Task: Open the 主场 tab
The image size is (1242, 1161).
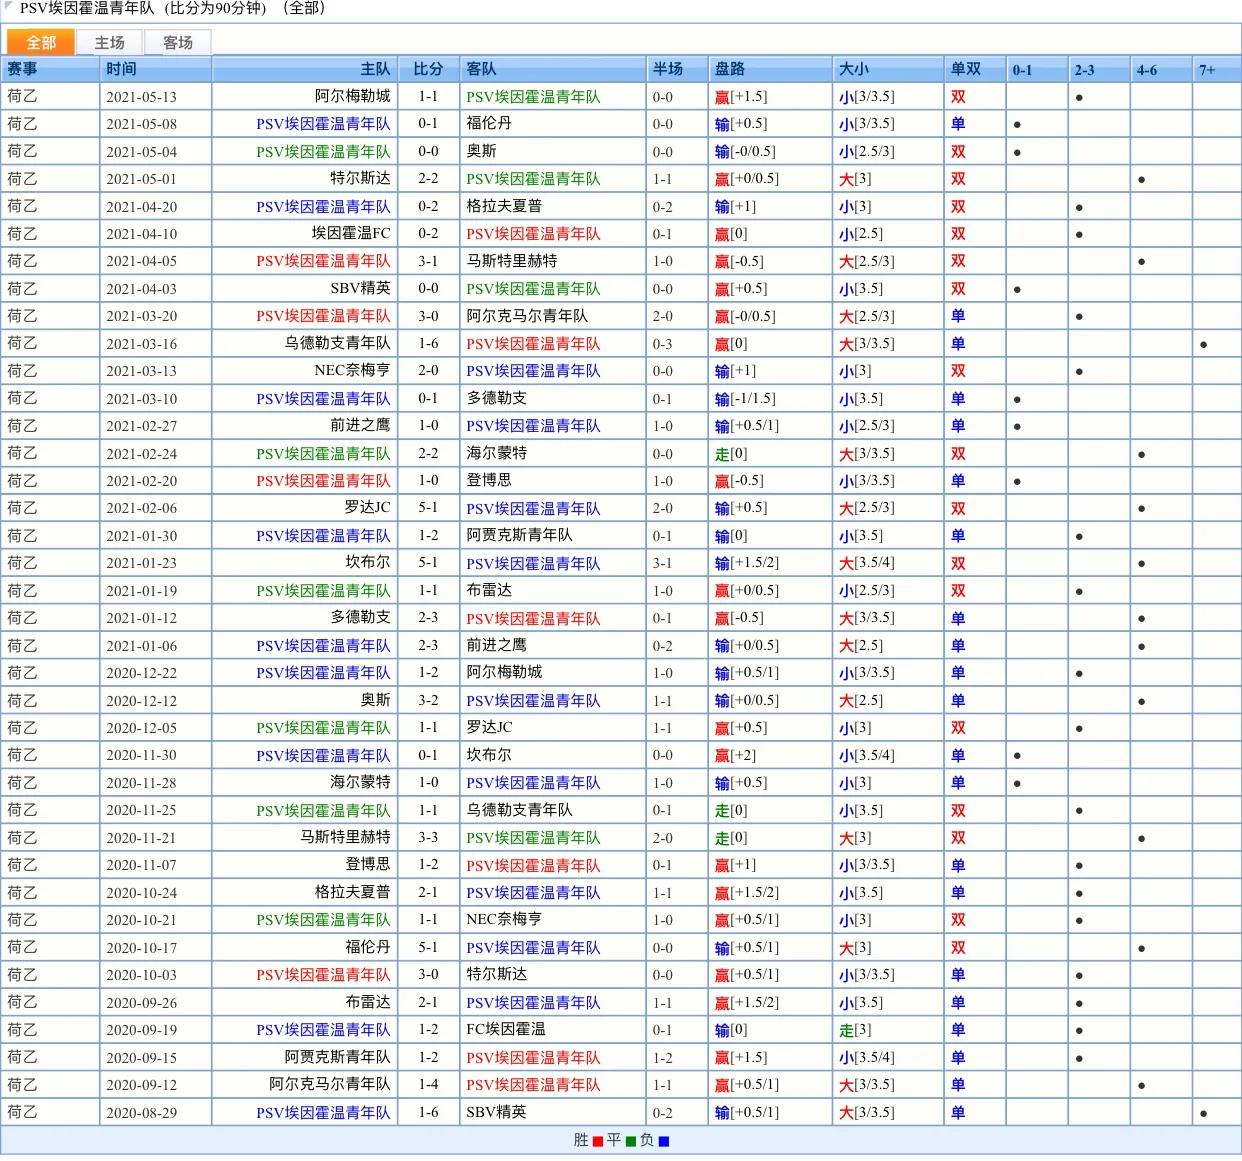Action: click(109, 42)
